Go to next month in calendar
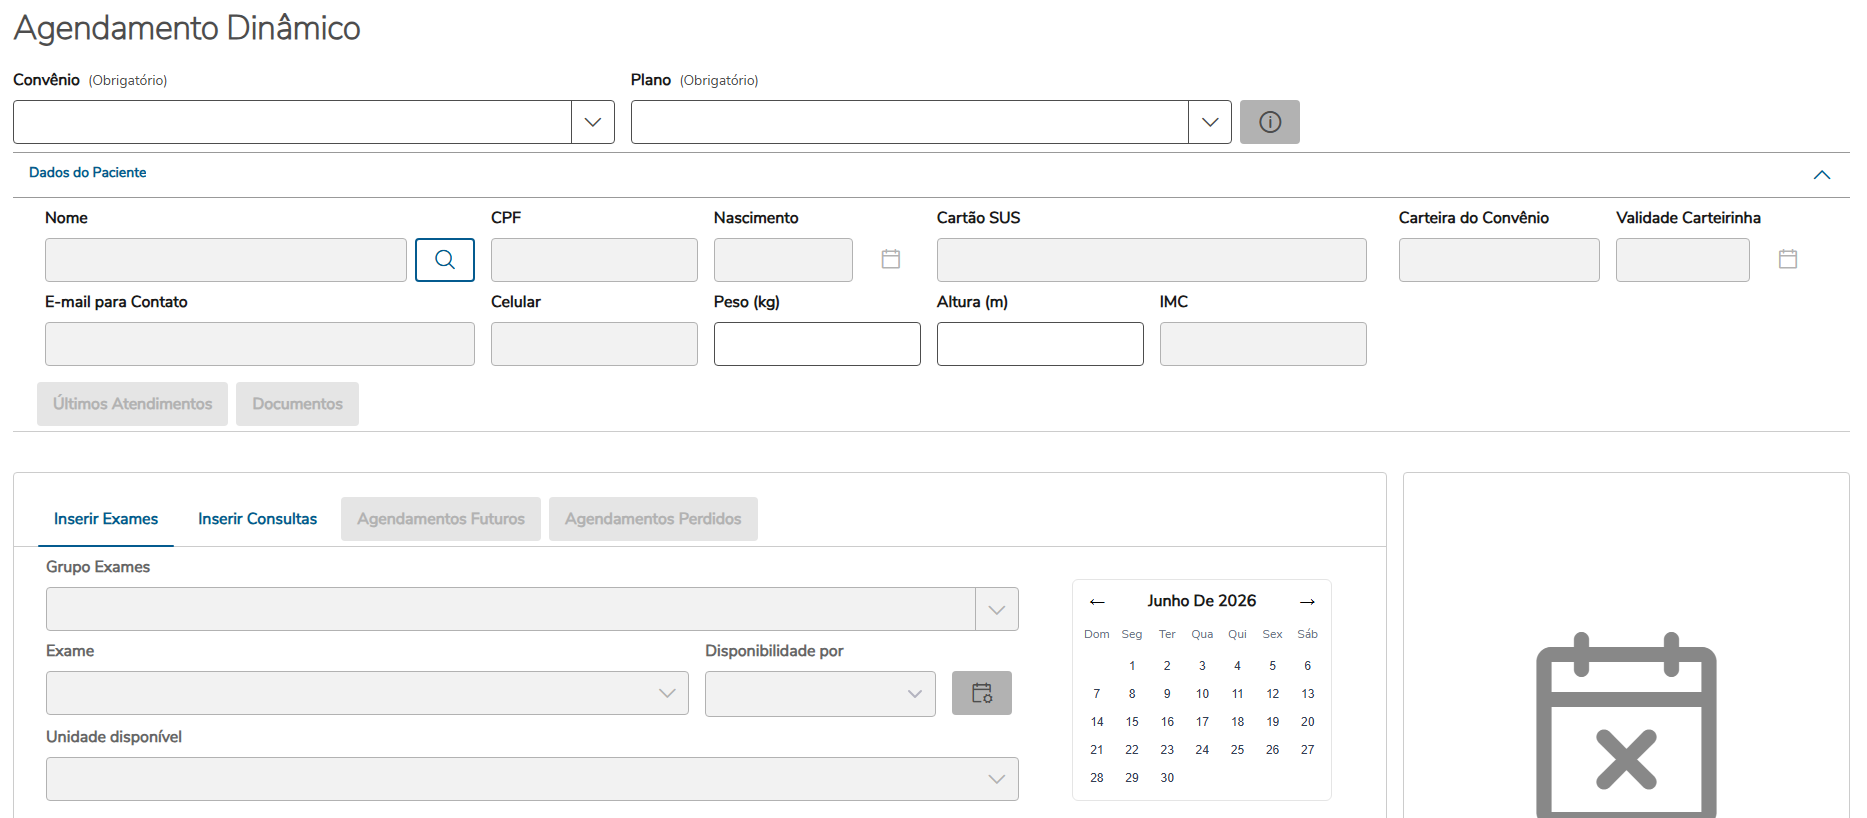 (1307, 601)
